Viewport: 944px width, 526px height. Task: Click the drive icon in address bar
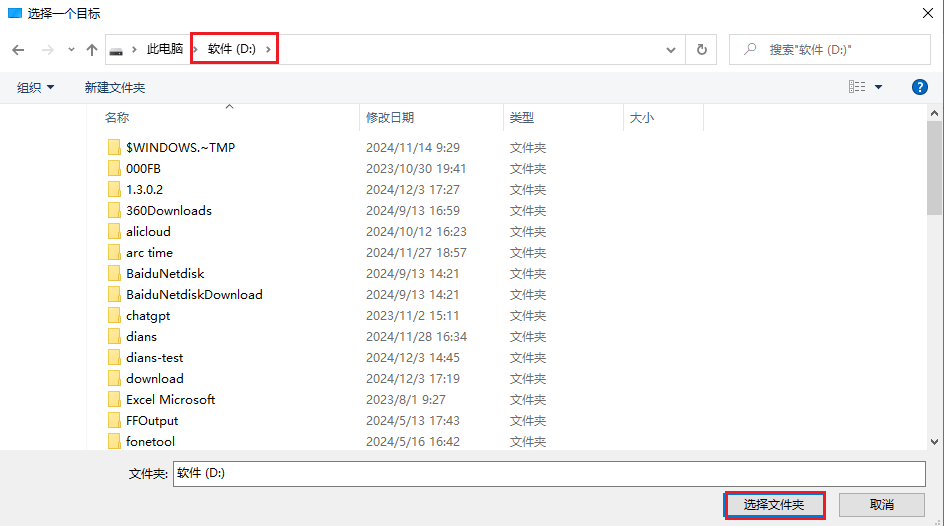click(x=116, y=51)
